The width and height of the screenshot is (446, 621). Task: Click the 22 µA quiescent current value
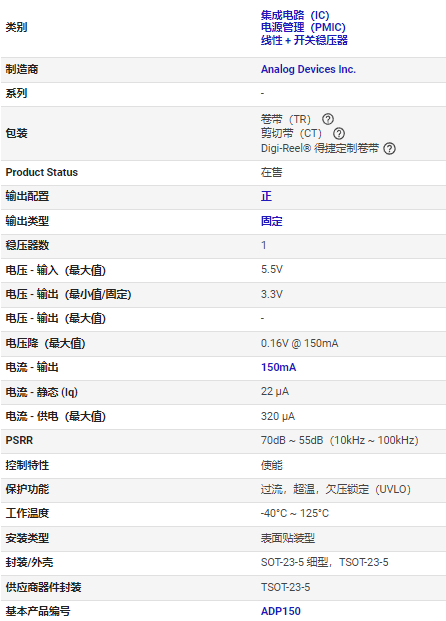pos(275,392)
